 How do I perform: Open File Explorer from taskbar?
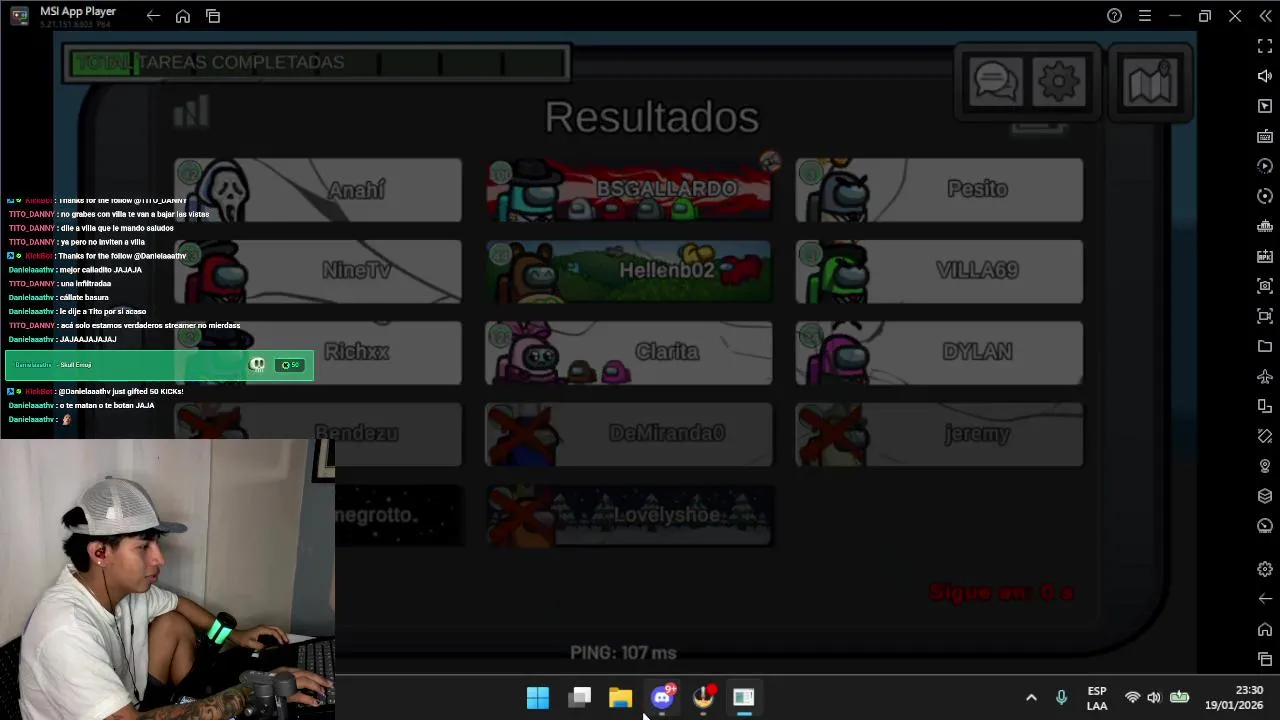[620, 697]
